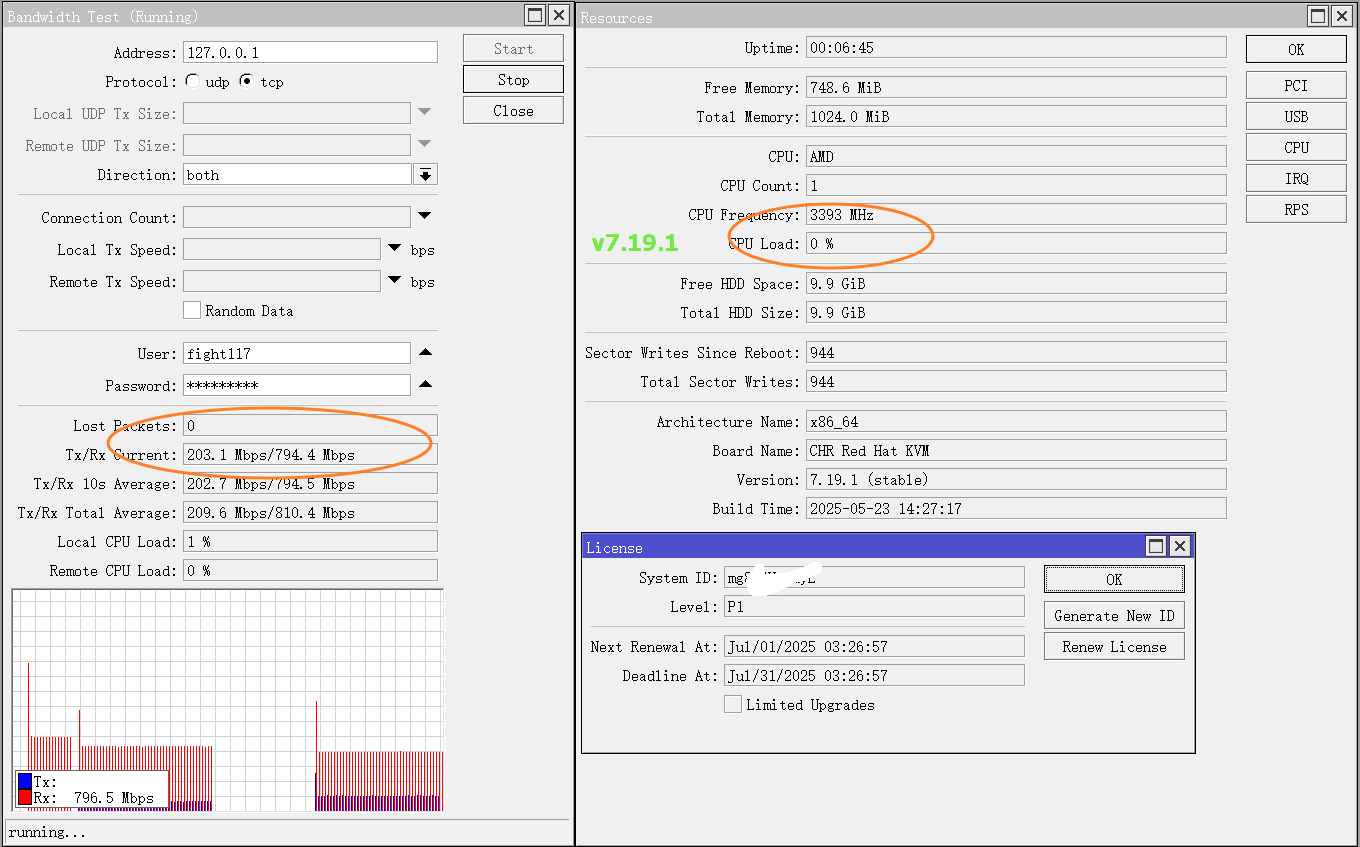Open the USB device list
Viewport: 1360px width, 847px height.
coord(1296,116)
